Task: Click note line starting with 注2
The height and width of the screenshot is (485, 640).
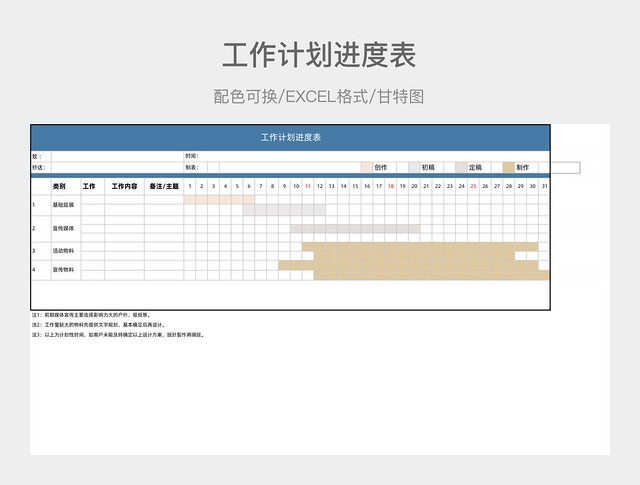Action: coord(99,325)
